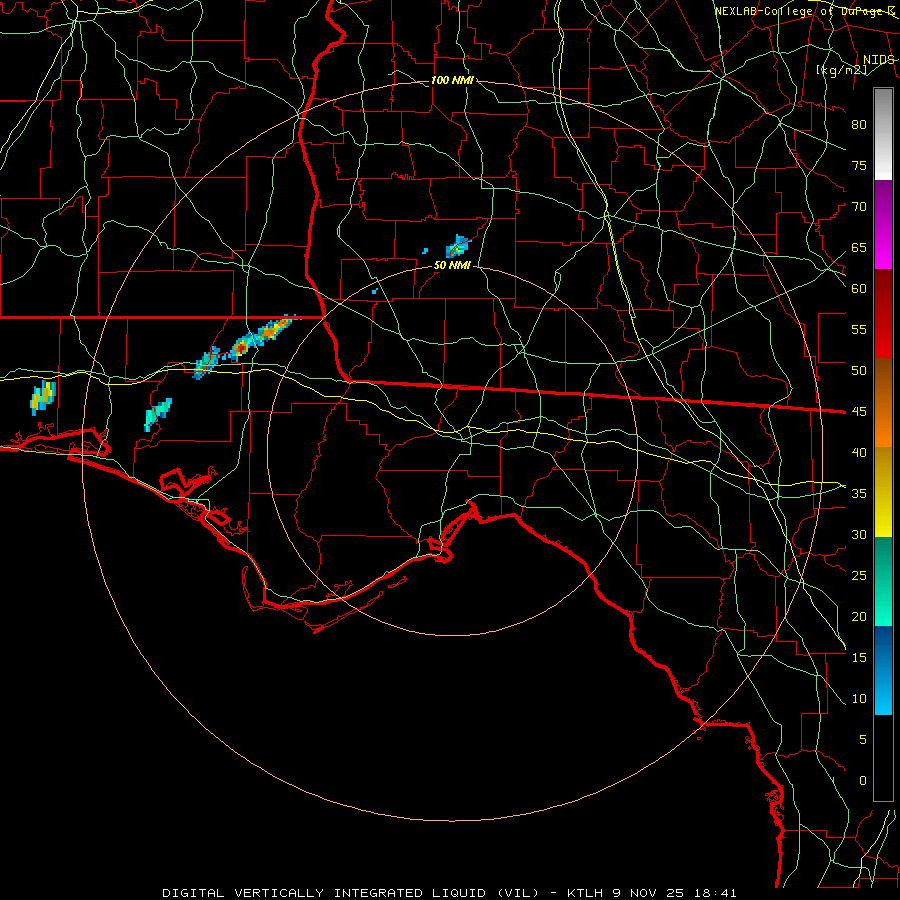Click the 30 value on the color scale
This screenshot has height=900, width=900.
point(859,535)
